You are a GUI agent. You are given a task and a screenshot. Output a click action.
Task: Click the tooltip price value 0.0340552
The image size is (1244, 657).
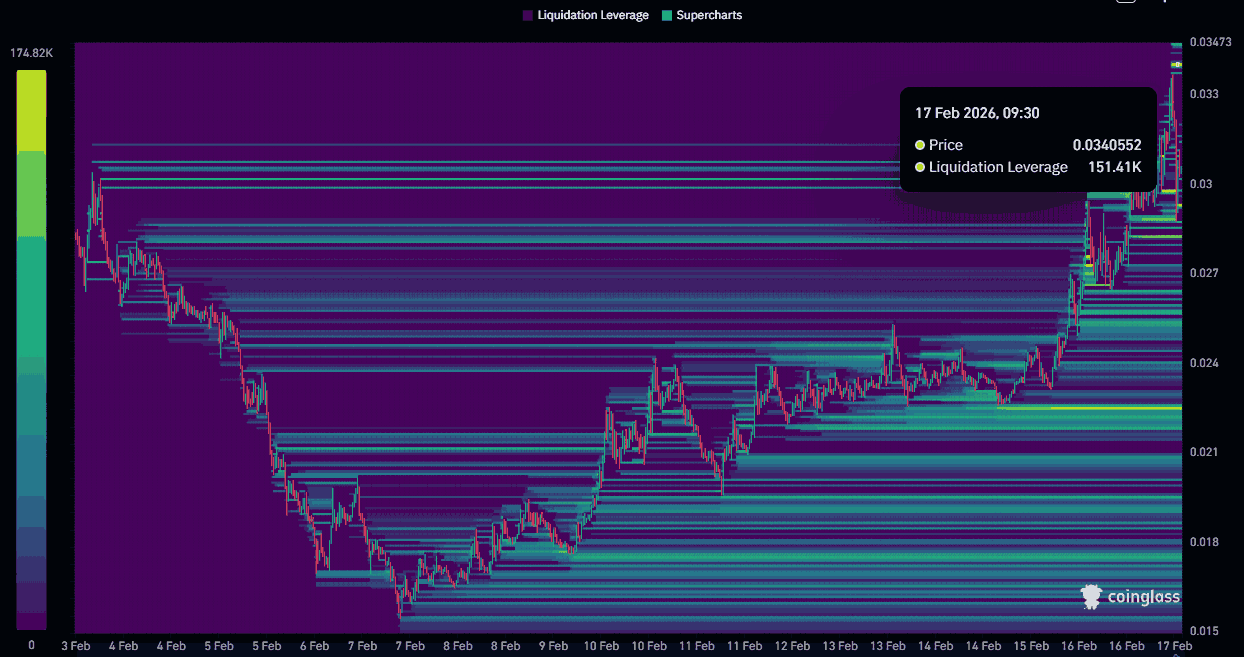pyautogui.click(x=1107, y=145)
